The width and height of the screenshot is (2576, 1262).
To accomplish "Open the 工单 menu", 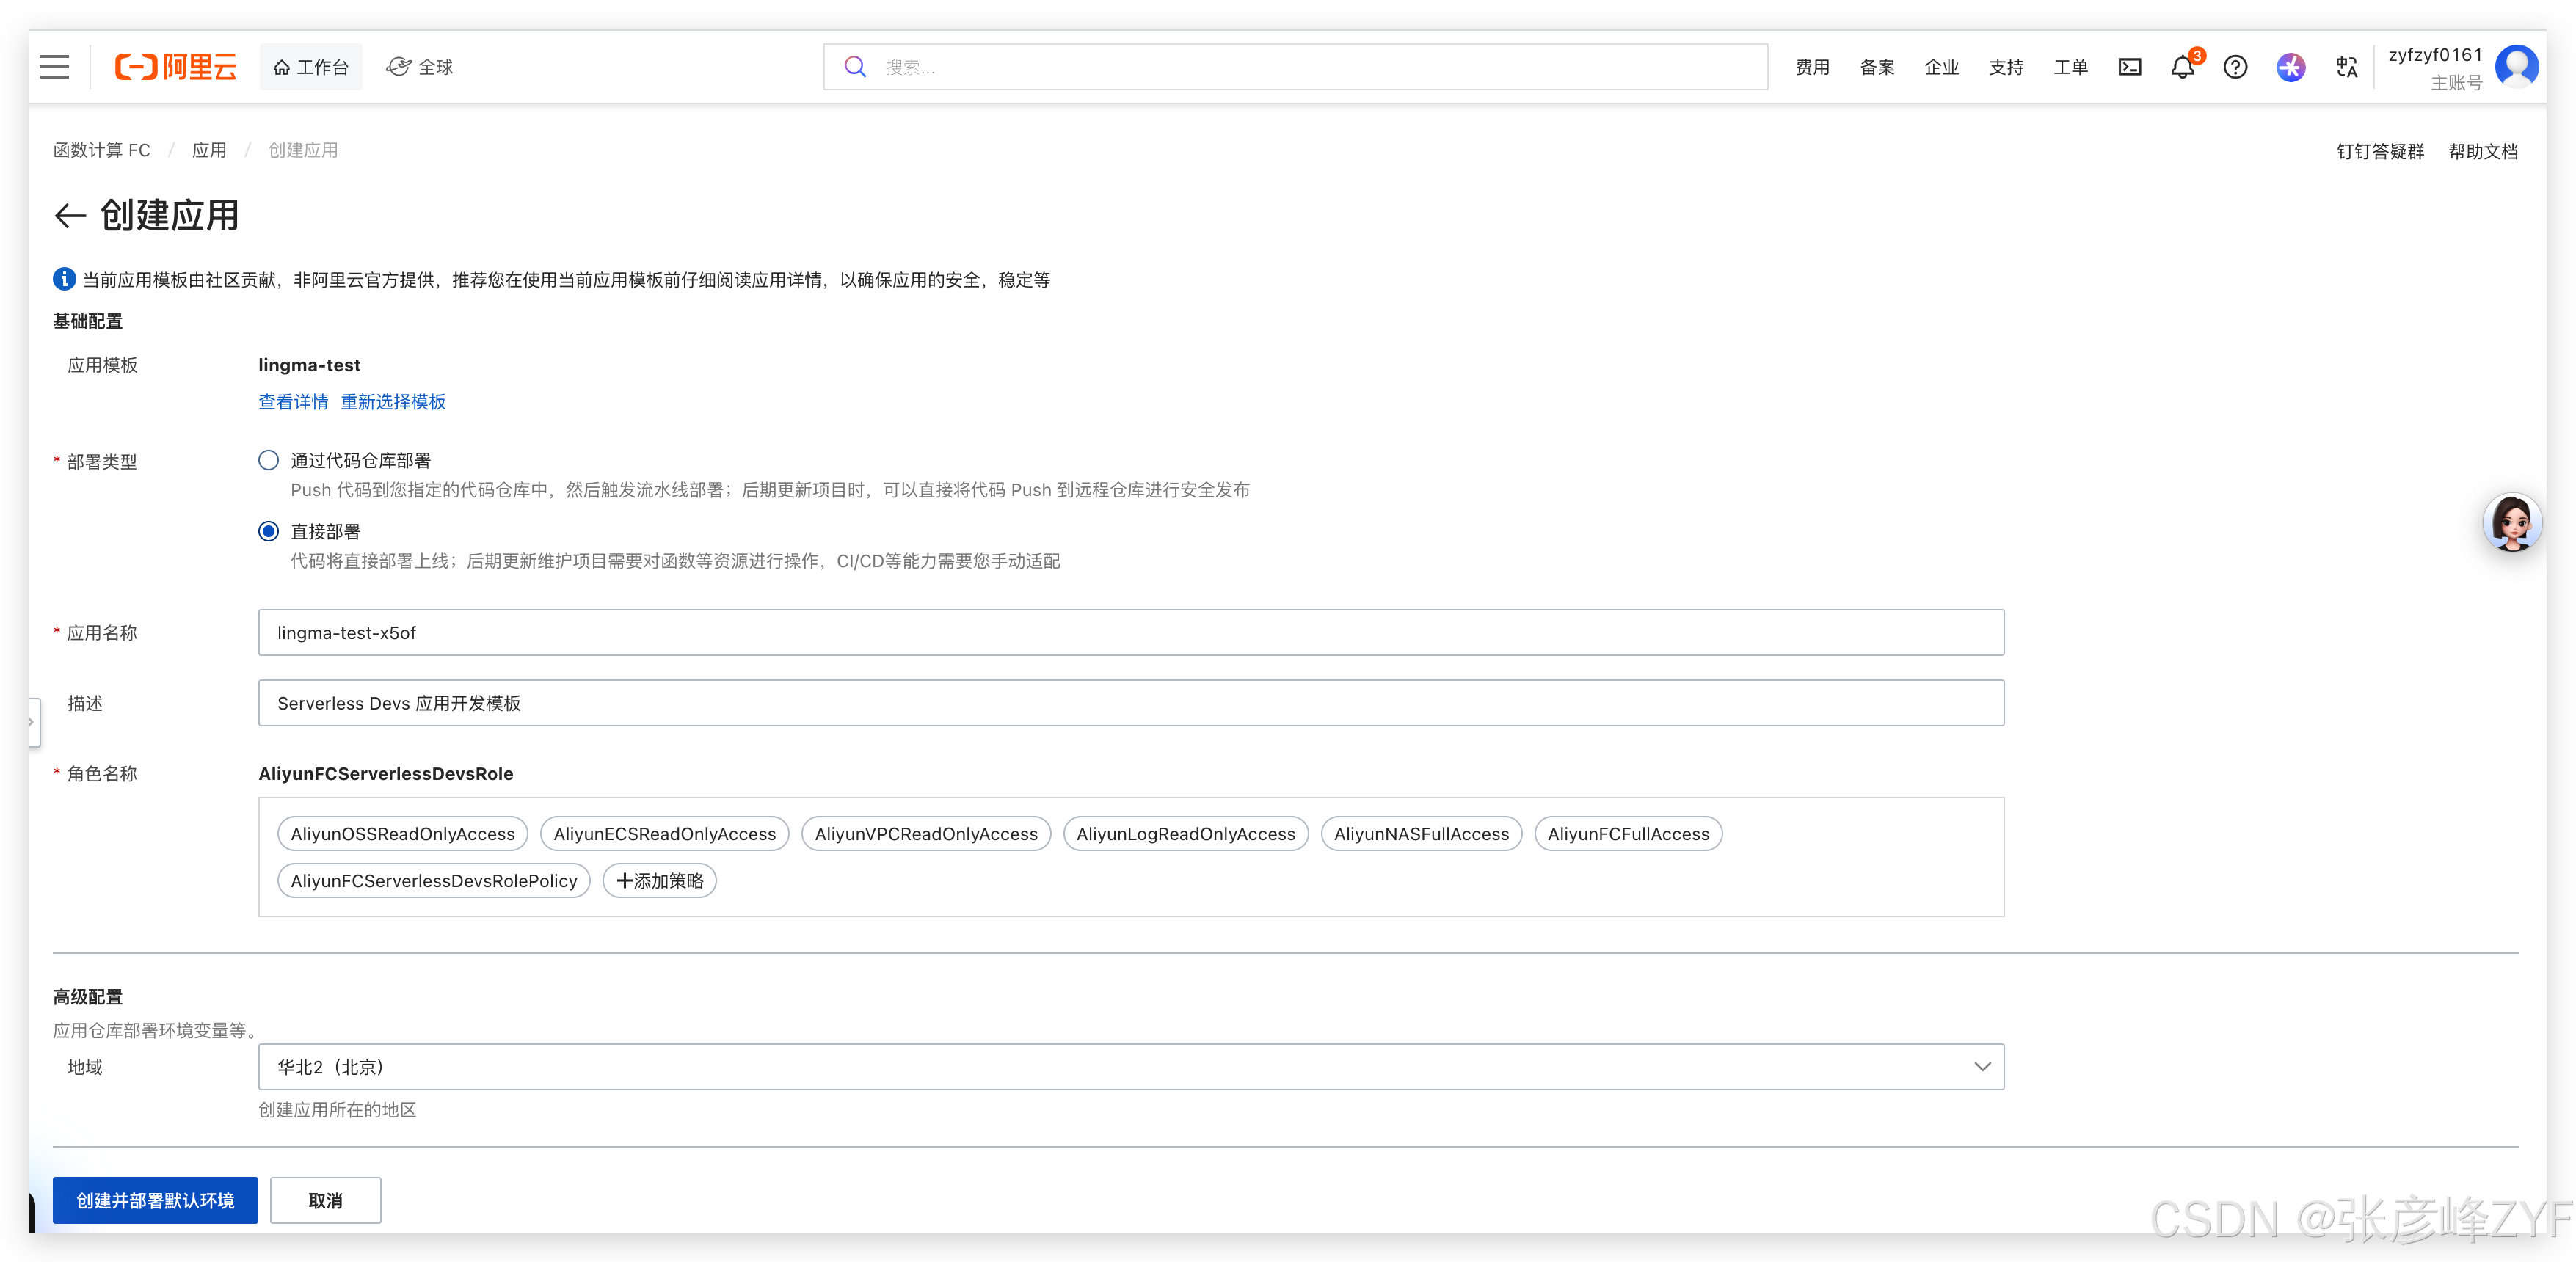I will click(x=2070, y=67).
